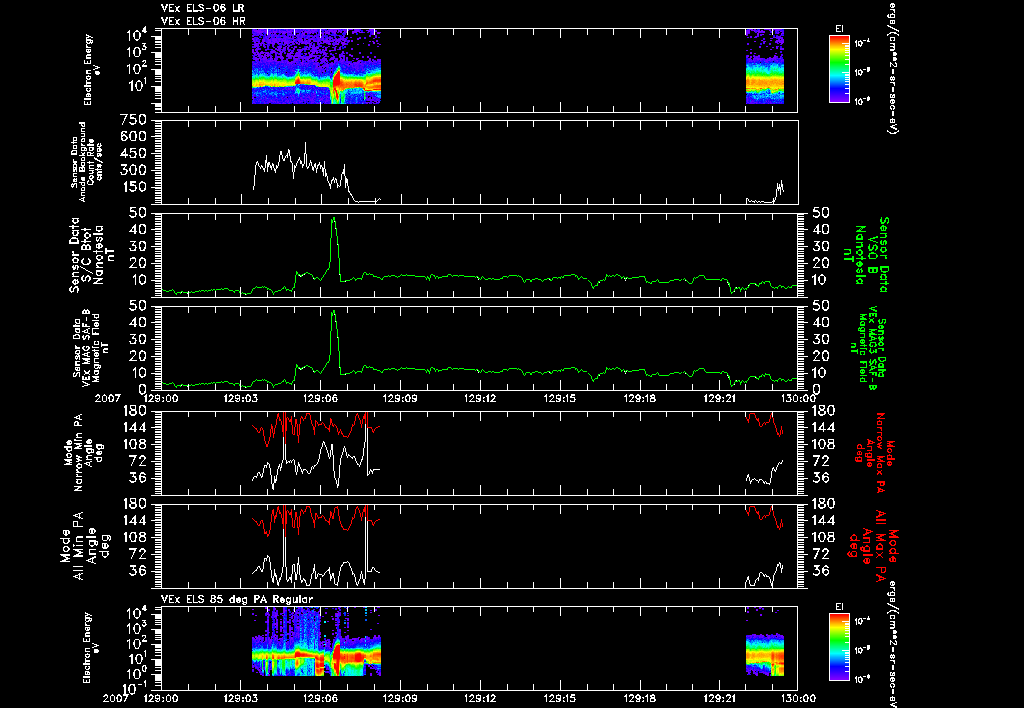This screenshot has width=1024, height=708.
Task: Click the 129:06 tick label on bottom axis
Action: (321, 698)
